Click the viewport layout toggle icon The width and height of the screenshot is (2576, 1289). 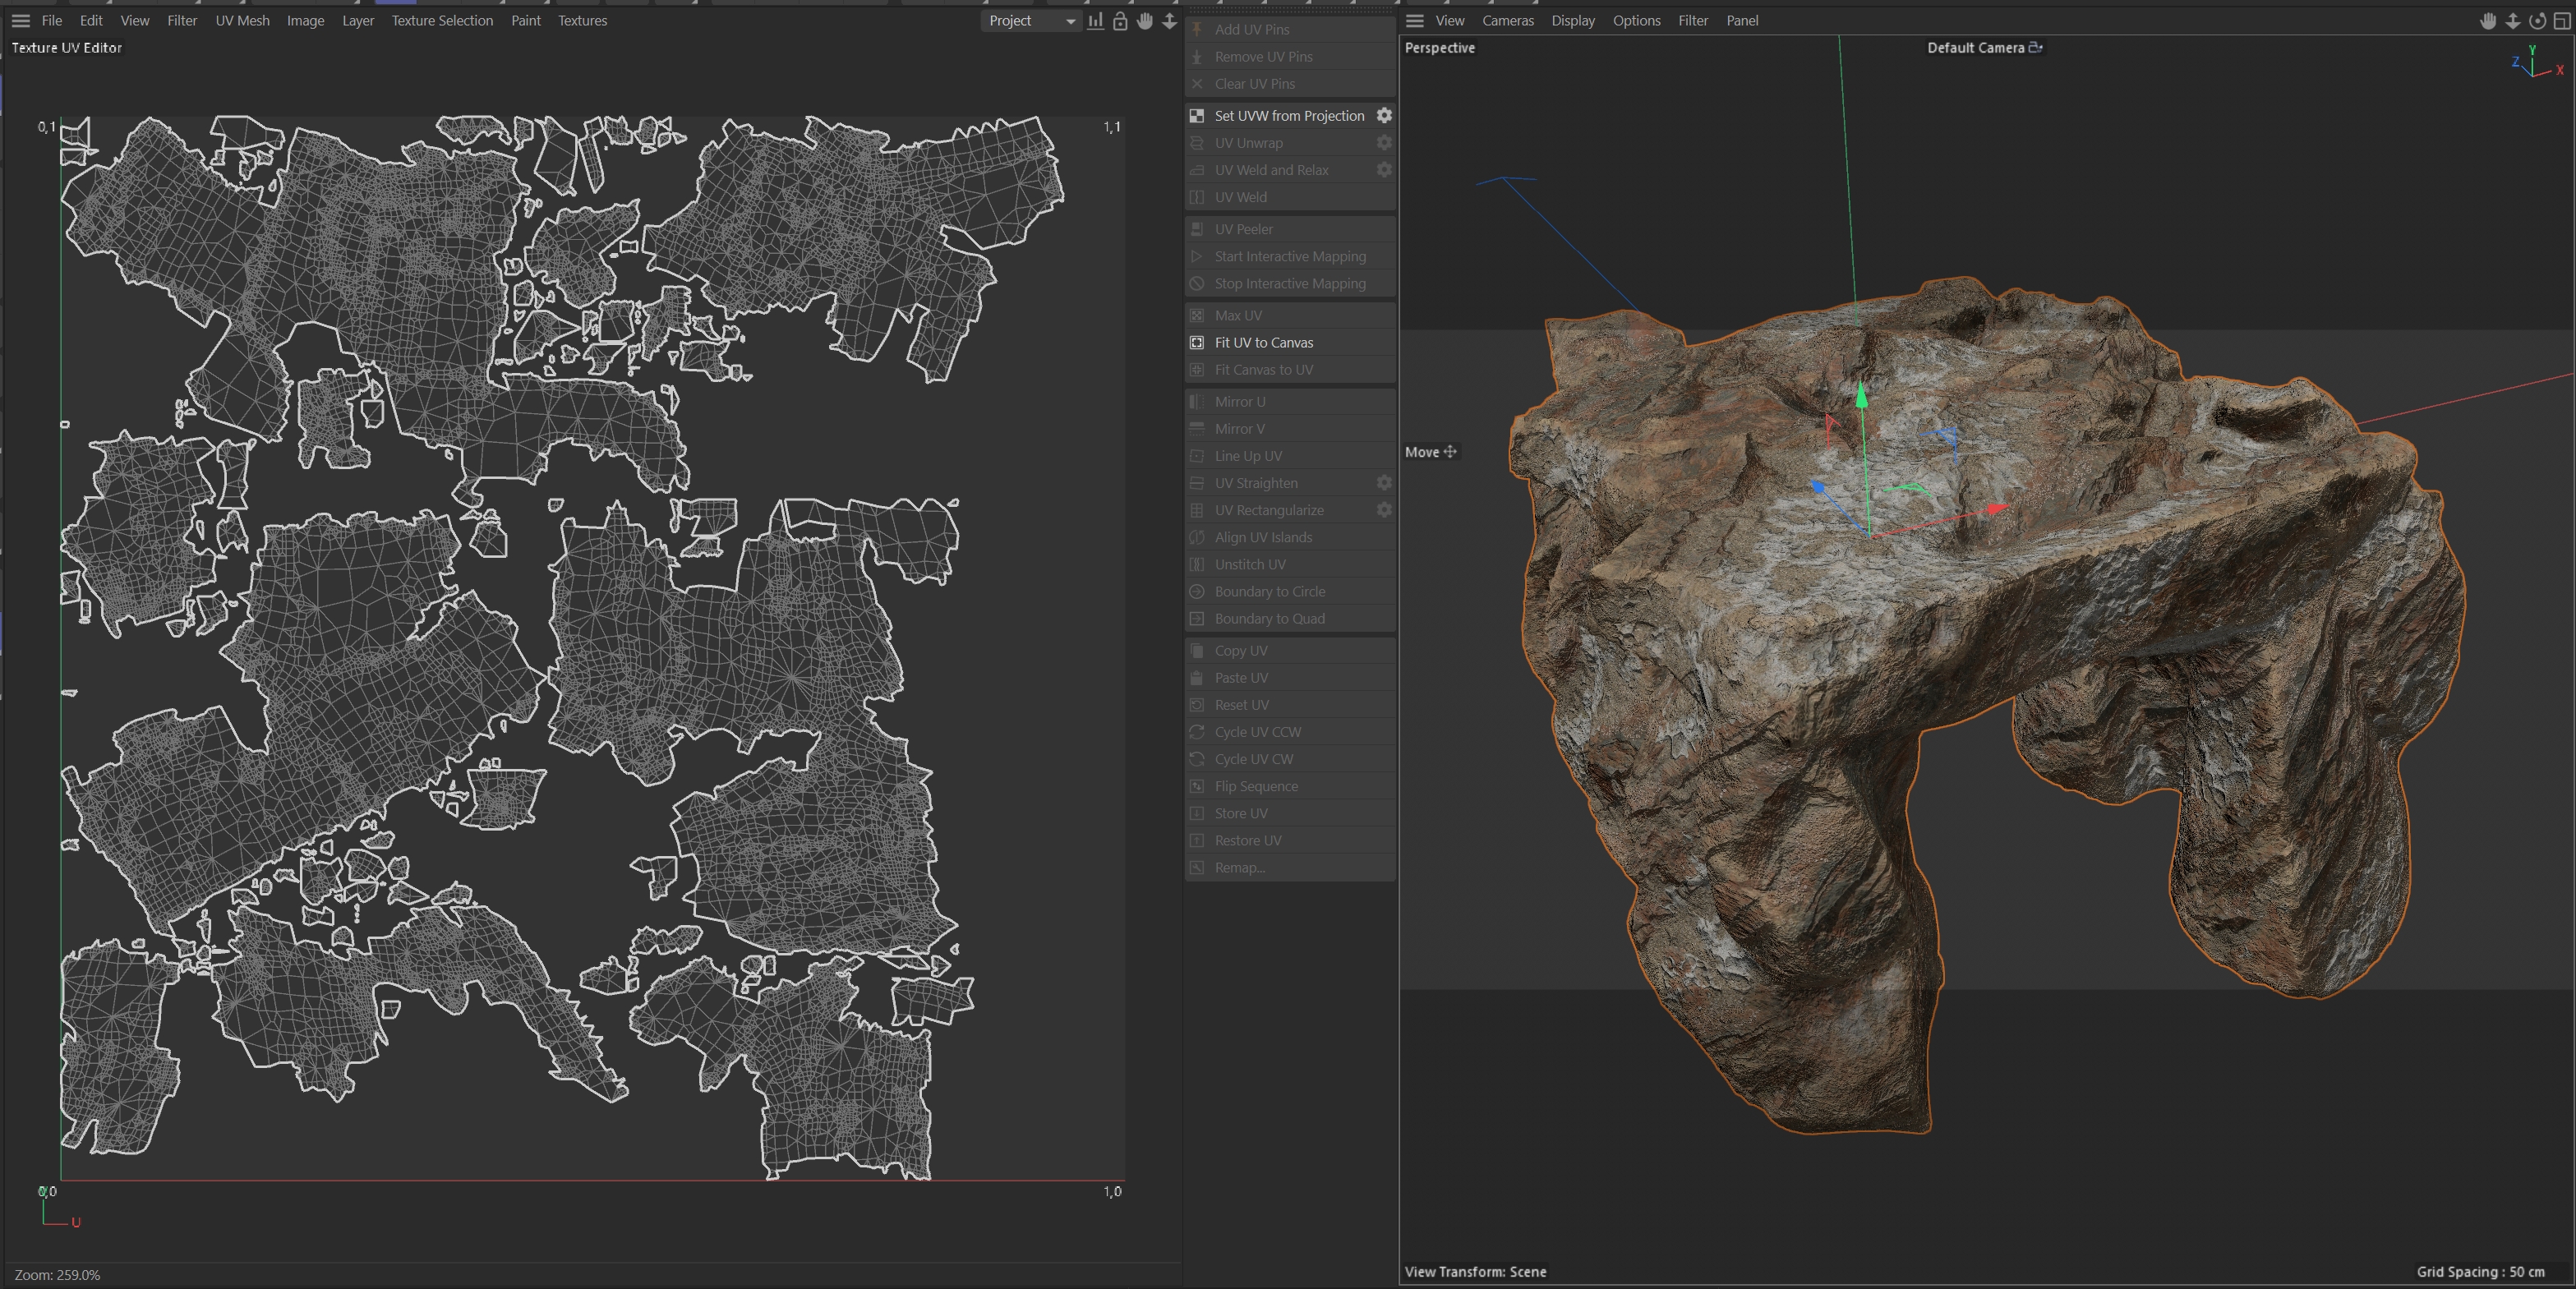click(2562, 21)
